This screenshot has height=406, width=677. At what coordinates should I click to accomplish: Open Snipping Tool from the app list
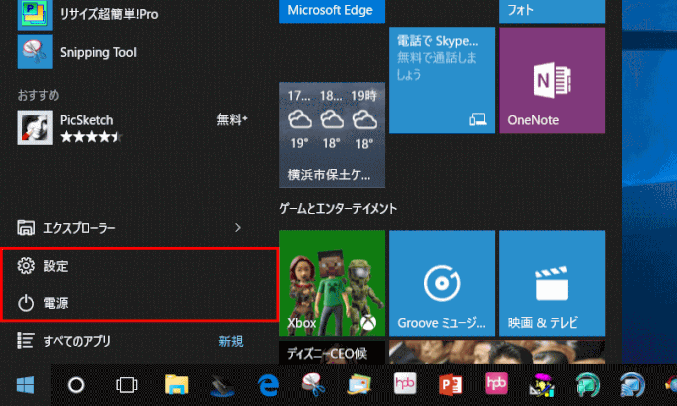[98, 52]
